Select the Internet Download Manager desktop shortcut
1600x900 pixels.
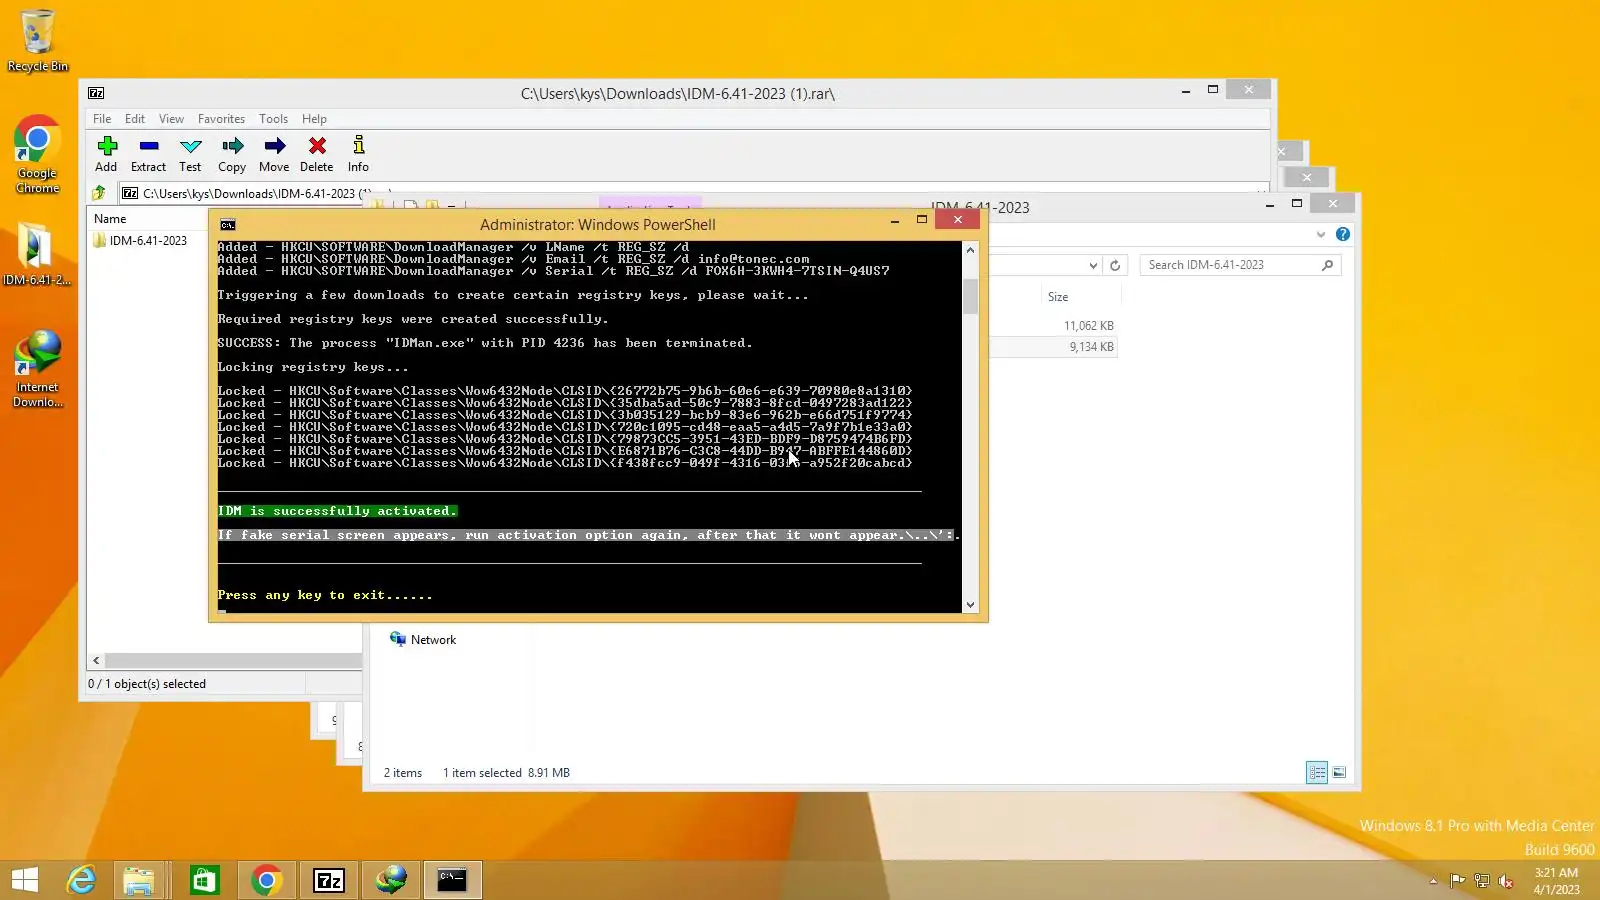pyautogui.click(x=38, y=368)
